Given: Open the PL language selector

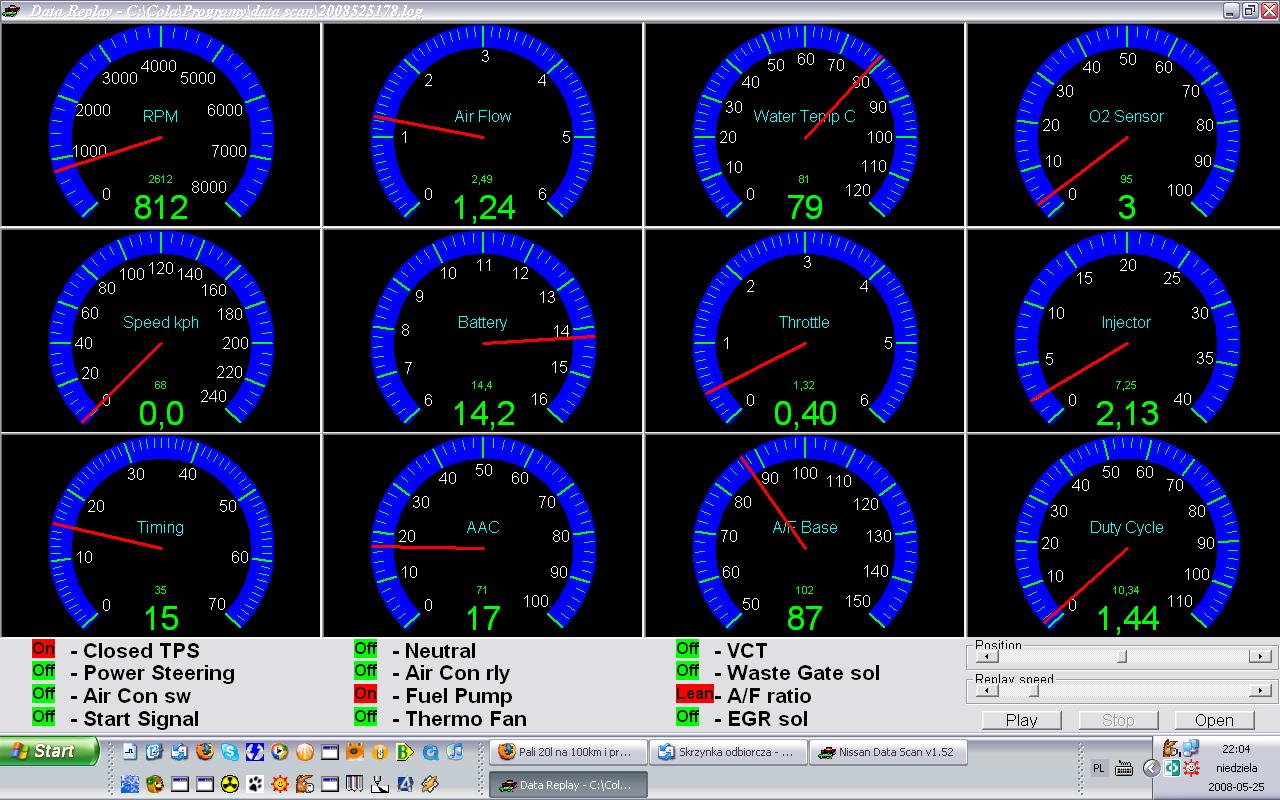Looking at the screenshot, I should click(1099, 768).
